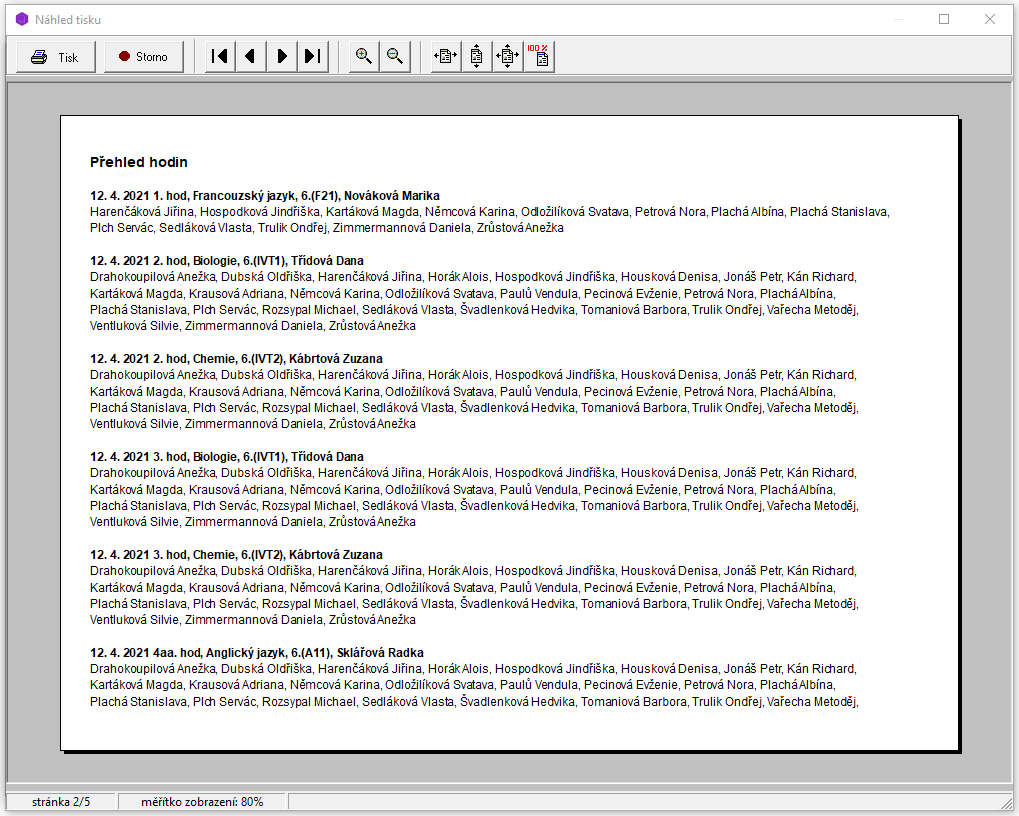The width and height of the screenshot is (1019, 816).
Task: Jump to the last page
Action: click(313, 57)
